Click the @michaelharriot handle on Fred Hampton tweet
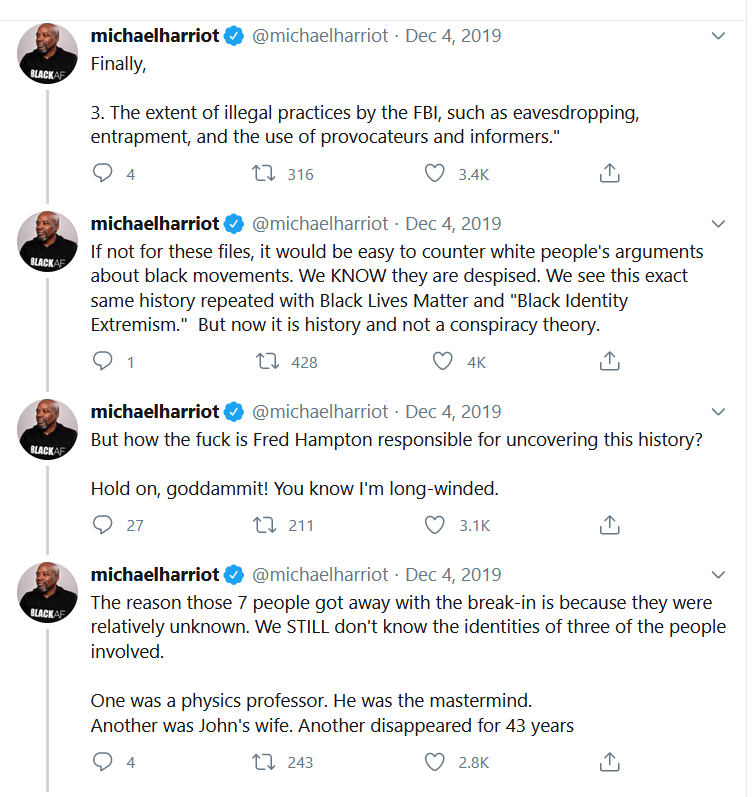This screenshot has width=752, height=797. [319, 412]
